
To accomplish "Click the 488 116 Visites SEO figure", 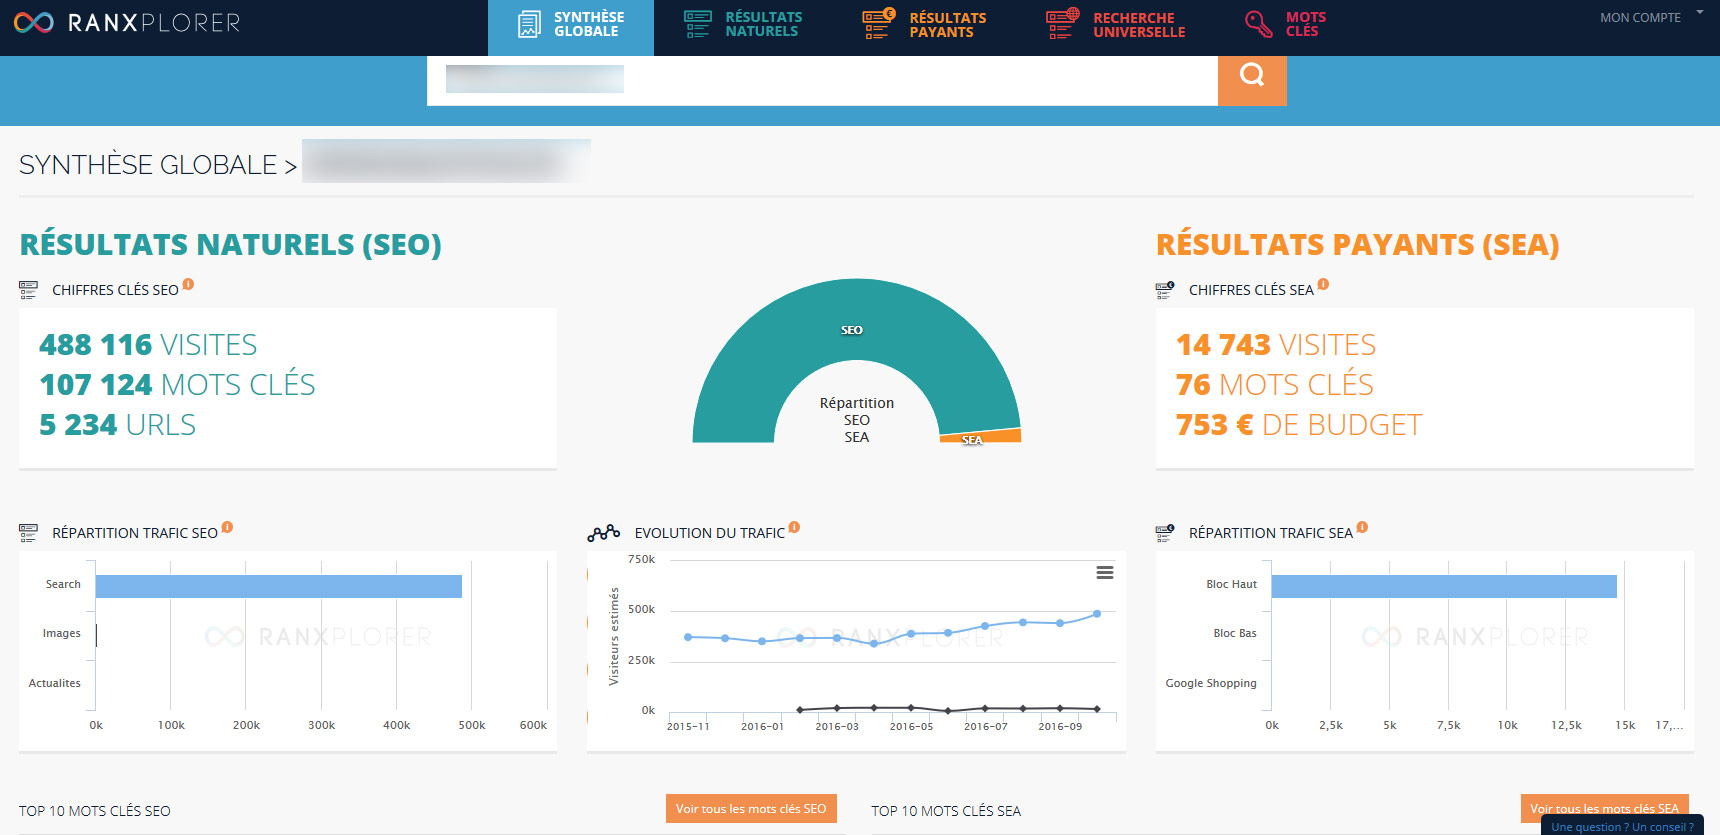I will point(148,345).
